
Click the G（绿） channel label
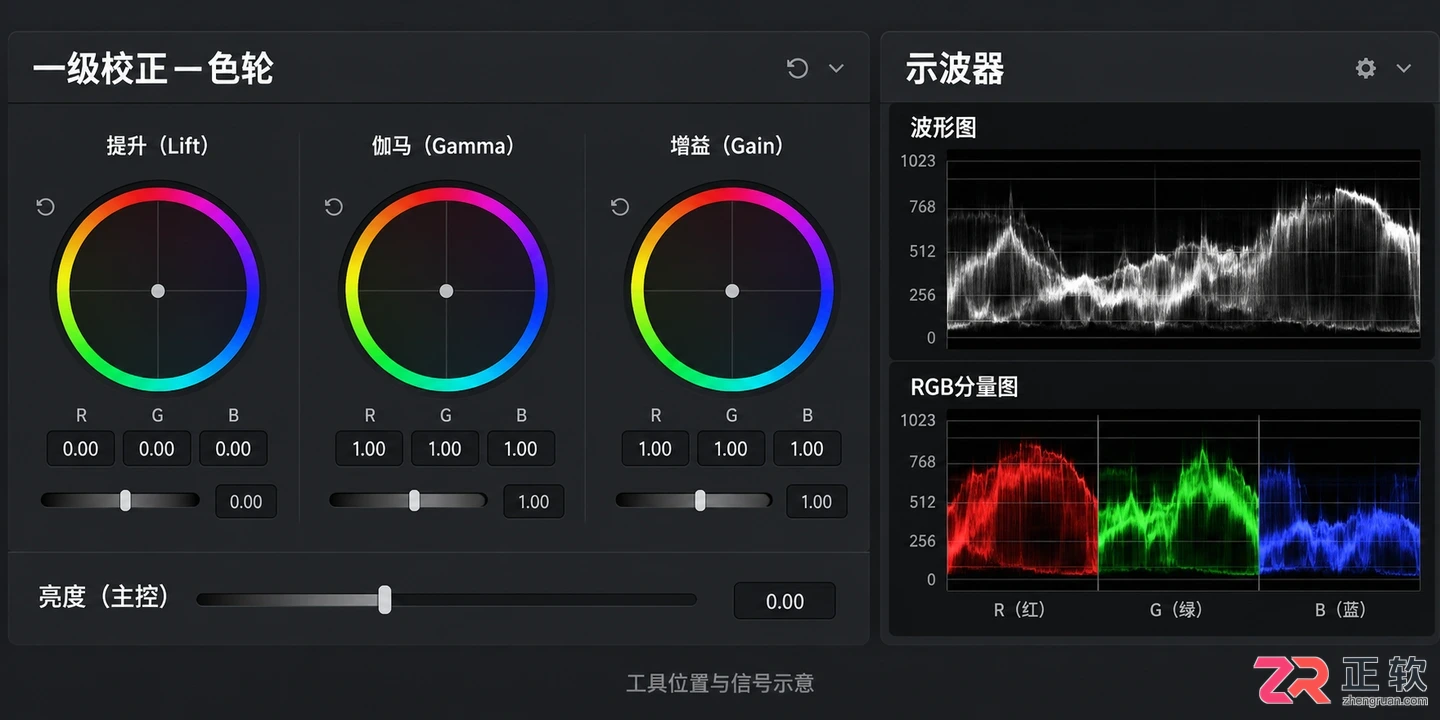(1176, 609)
